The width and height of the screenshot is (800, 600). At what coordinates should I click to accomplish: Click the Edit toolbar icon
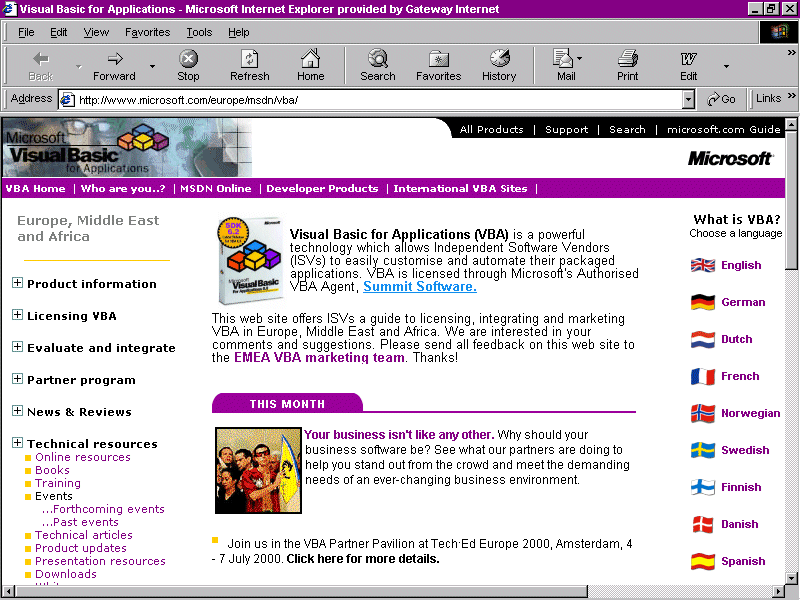tap(688, 59)
